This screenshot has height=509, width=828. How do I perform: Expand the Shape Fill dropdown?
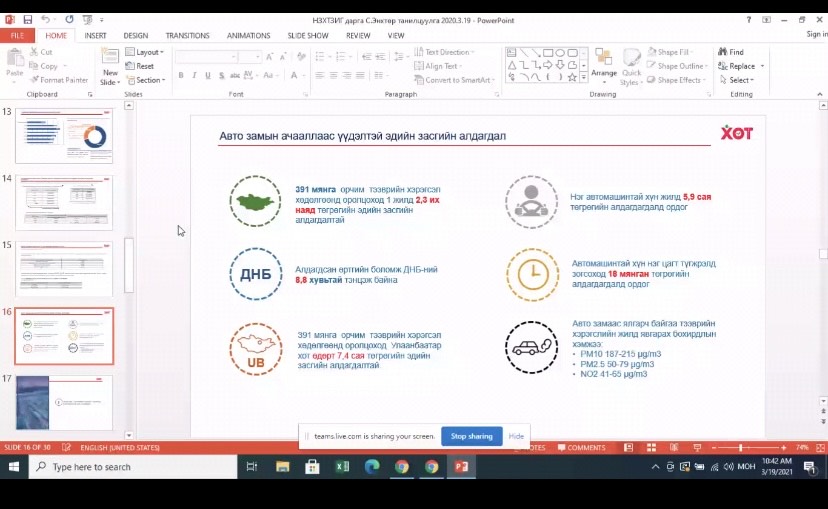[x=678, y=52]
